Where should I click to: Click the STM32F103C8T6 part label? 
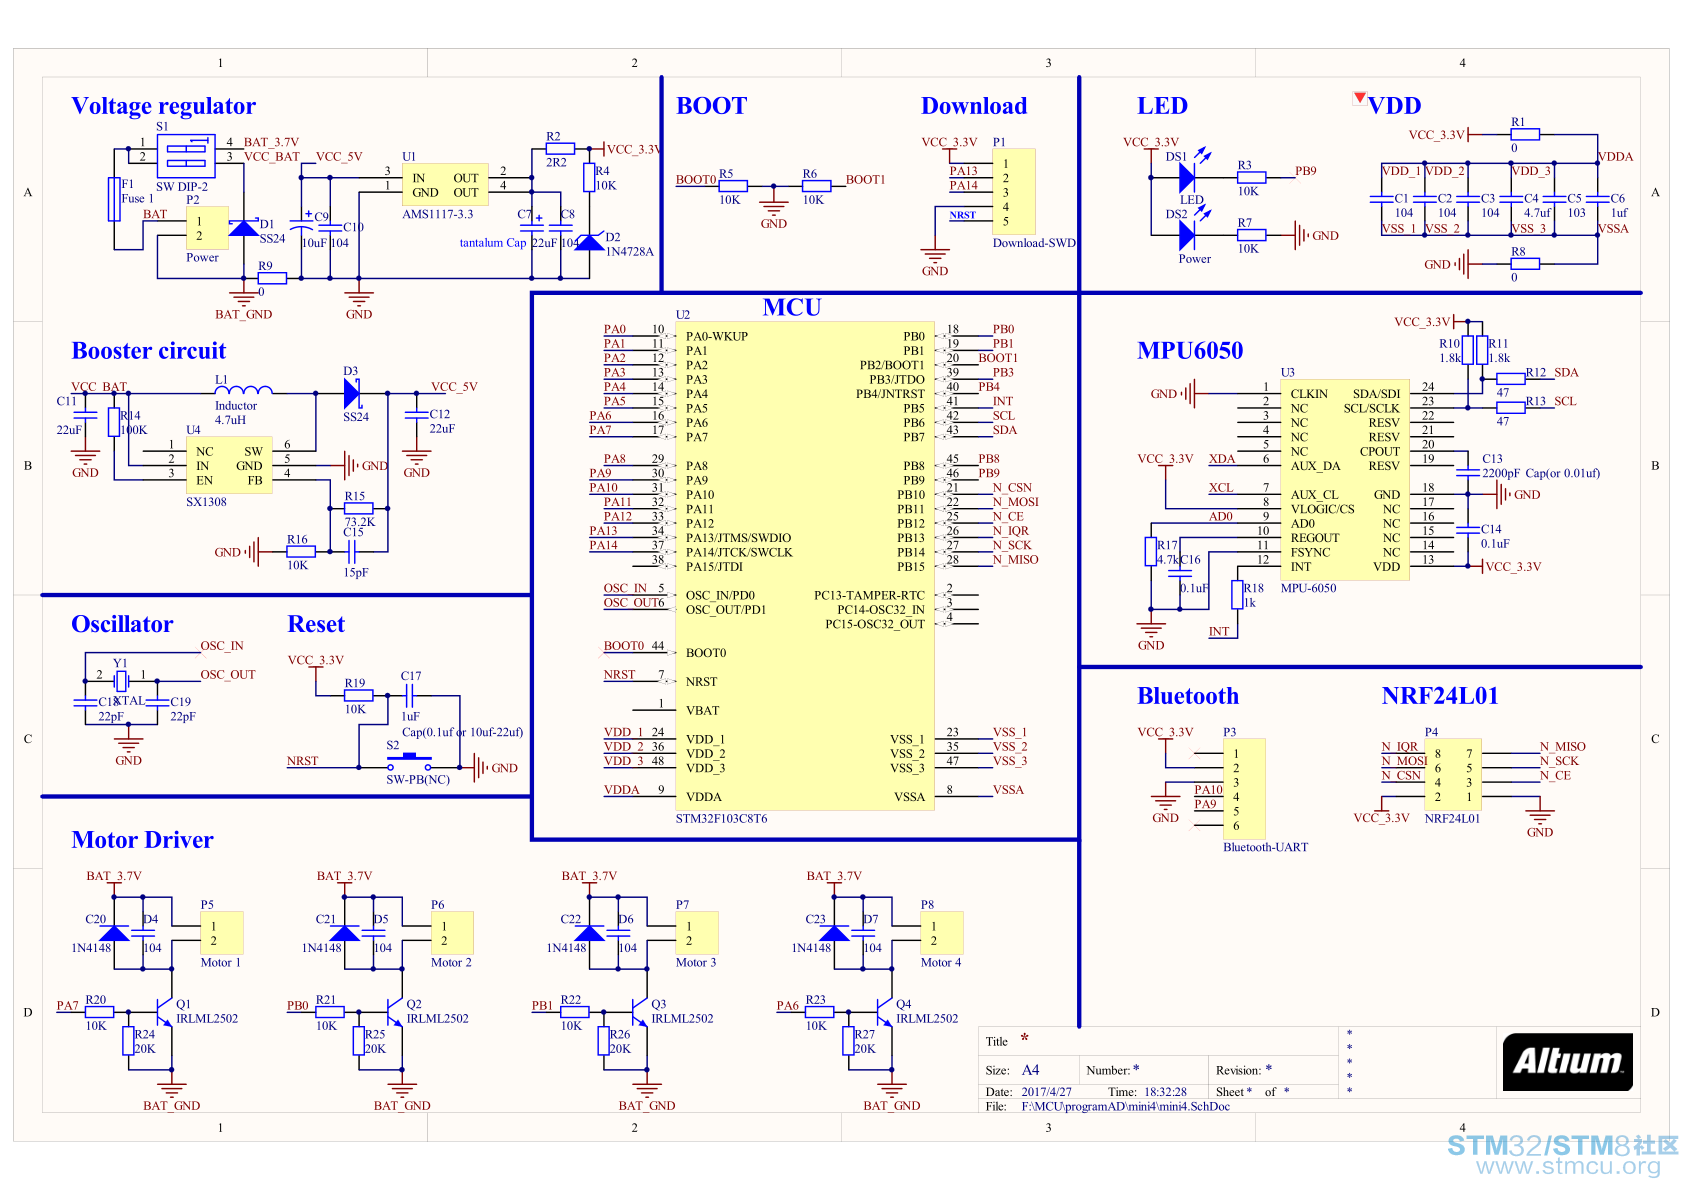pyautogui.click(x=721, y=819)
